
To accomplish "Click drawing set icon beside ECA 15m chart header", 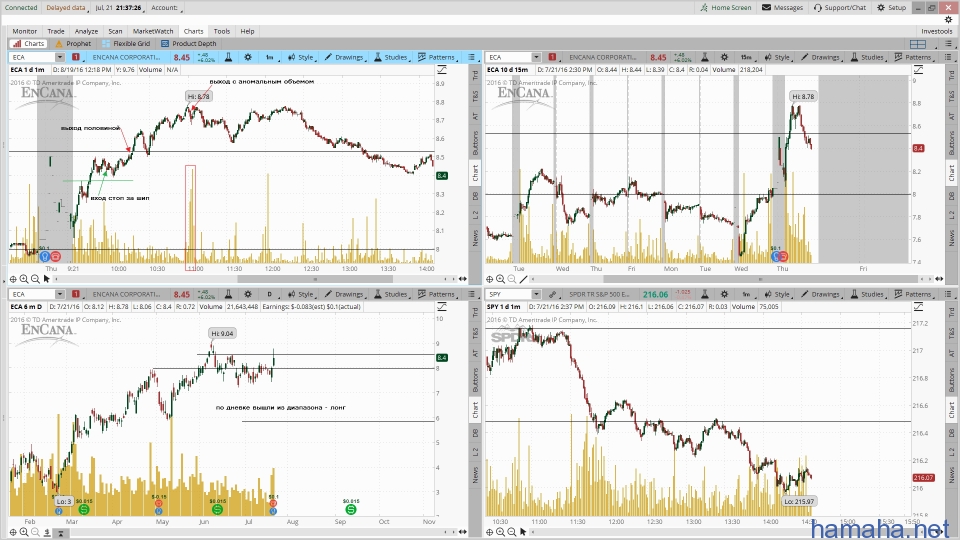I will coord(918,70).
